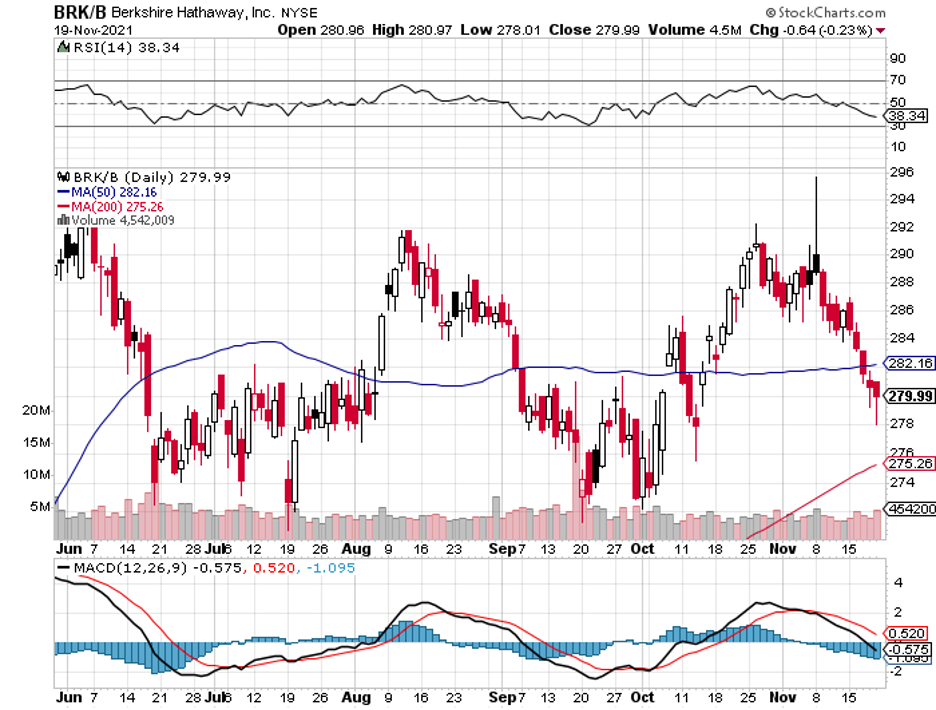Click the Oct label under the price chart
This screenshot has width=936, height=710.
pos(642,549)
